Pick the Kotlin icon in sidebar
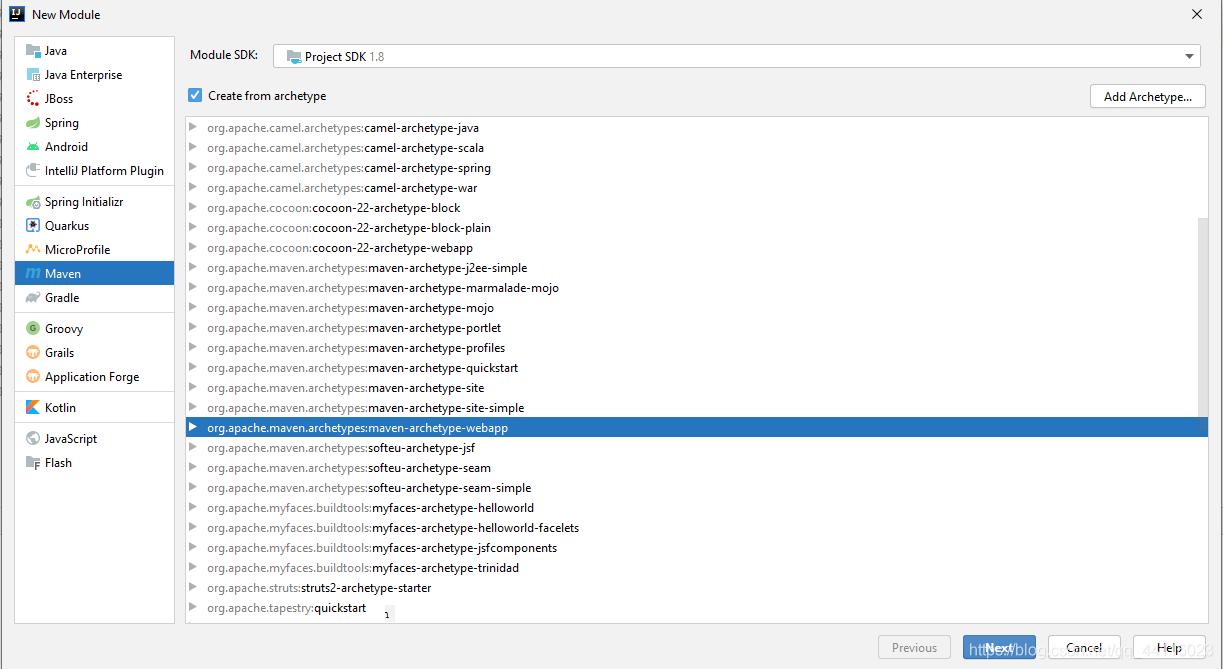Viewport: 1223px width, 669px height. [x=33, y=408]
